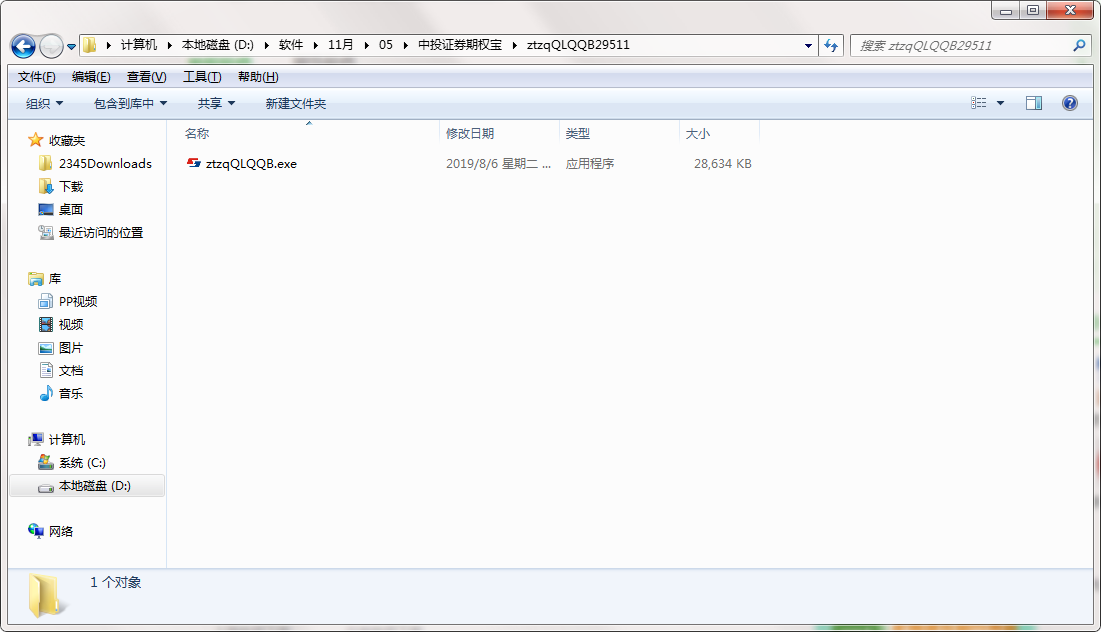
Task: Click the 系统 (C:) drive icon
Action: tap(46, 462)
